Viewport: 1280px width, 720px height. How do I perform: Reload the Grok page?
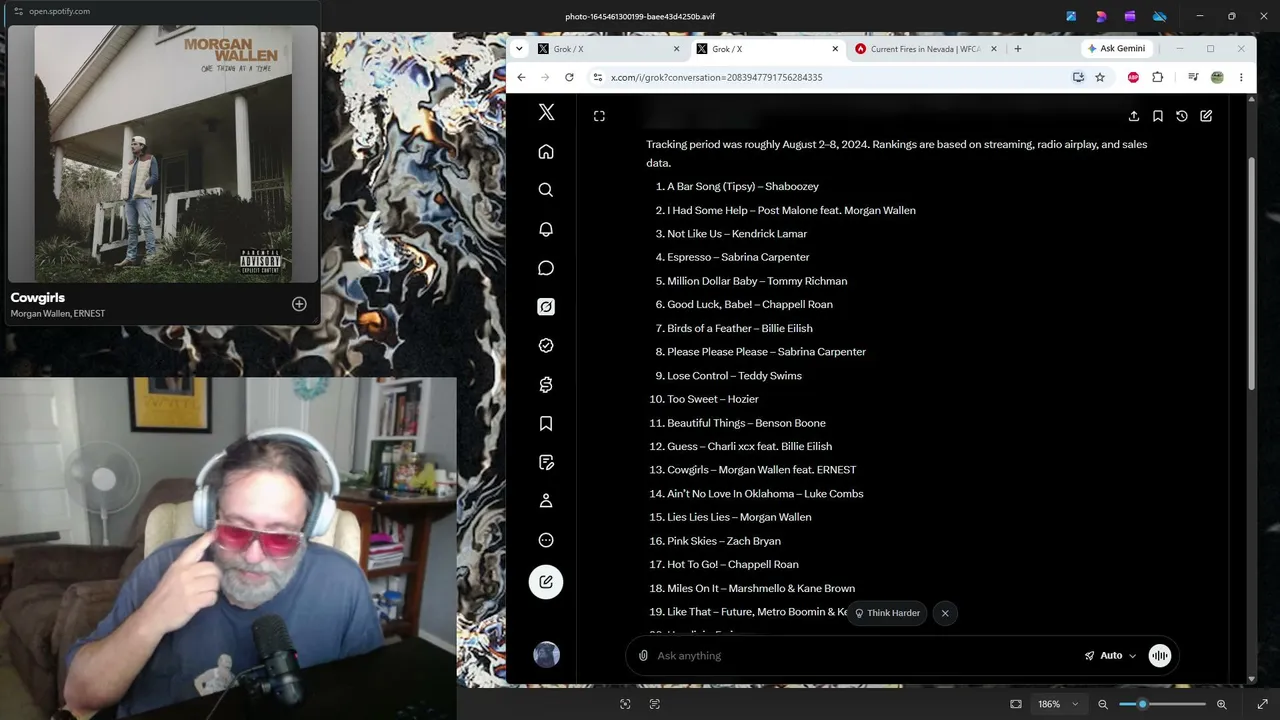pyautogui.click(x=569, y=77)
